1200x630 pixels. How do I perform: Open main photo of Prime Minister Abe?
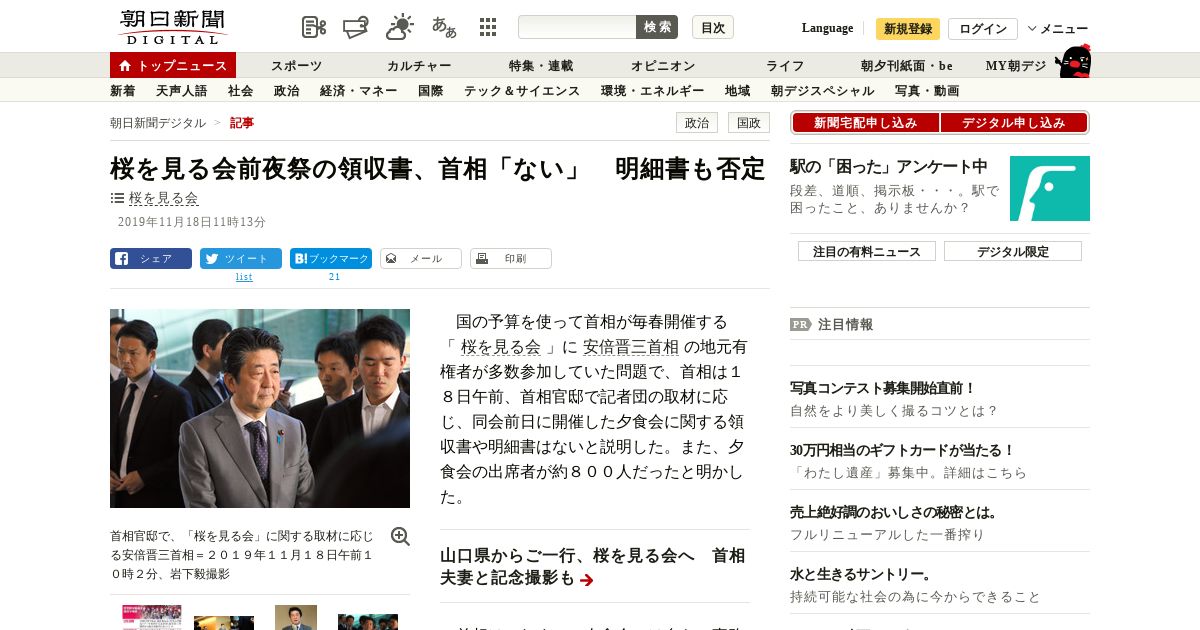pos(260,408)
